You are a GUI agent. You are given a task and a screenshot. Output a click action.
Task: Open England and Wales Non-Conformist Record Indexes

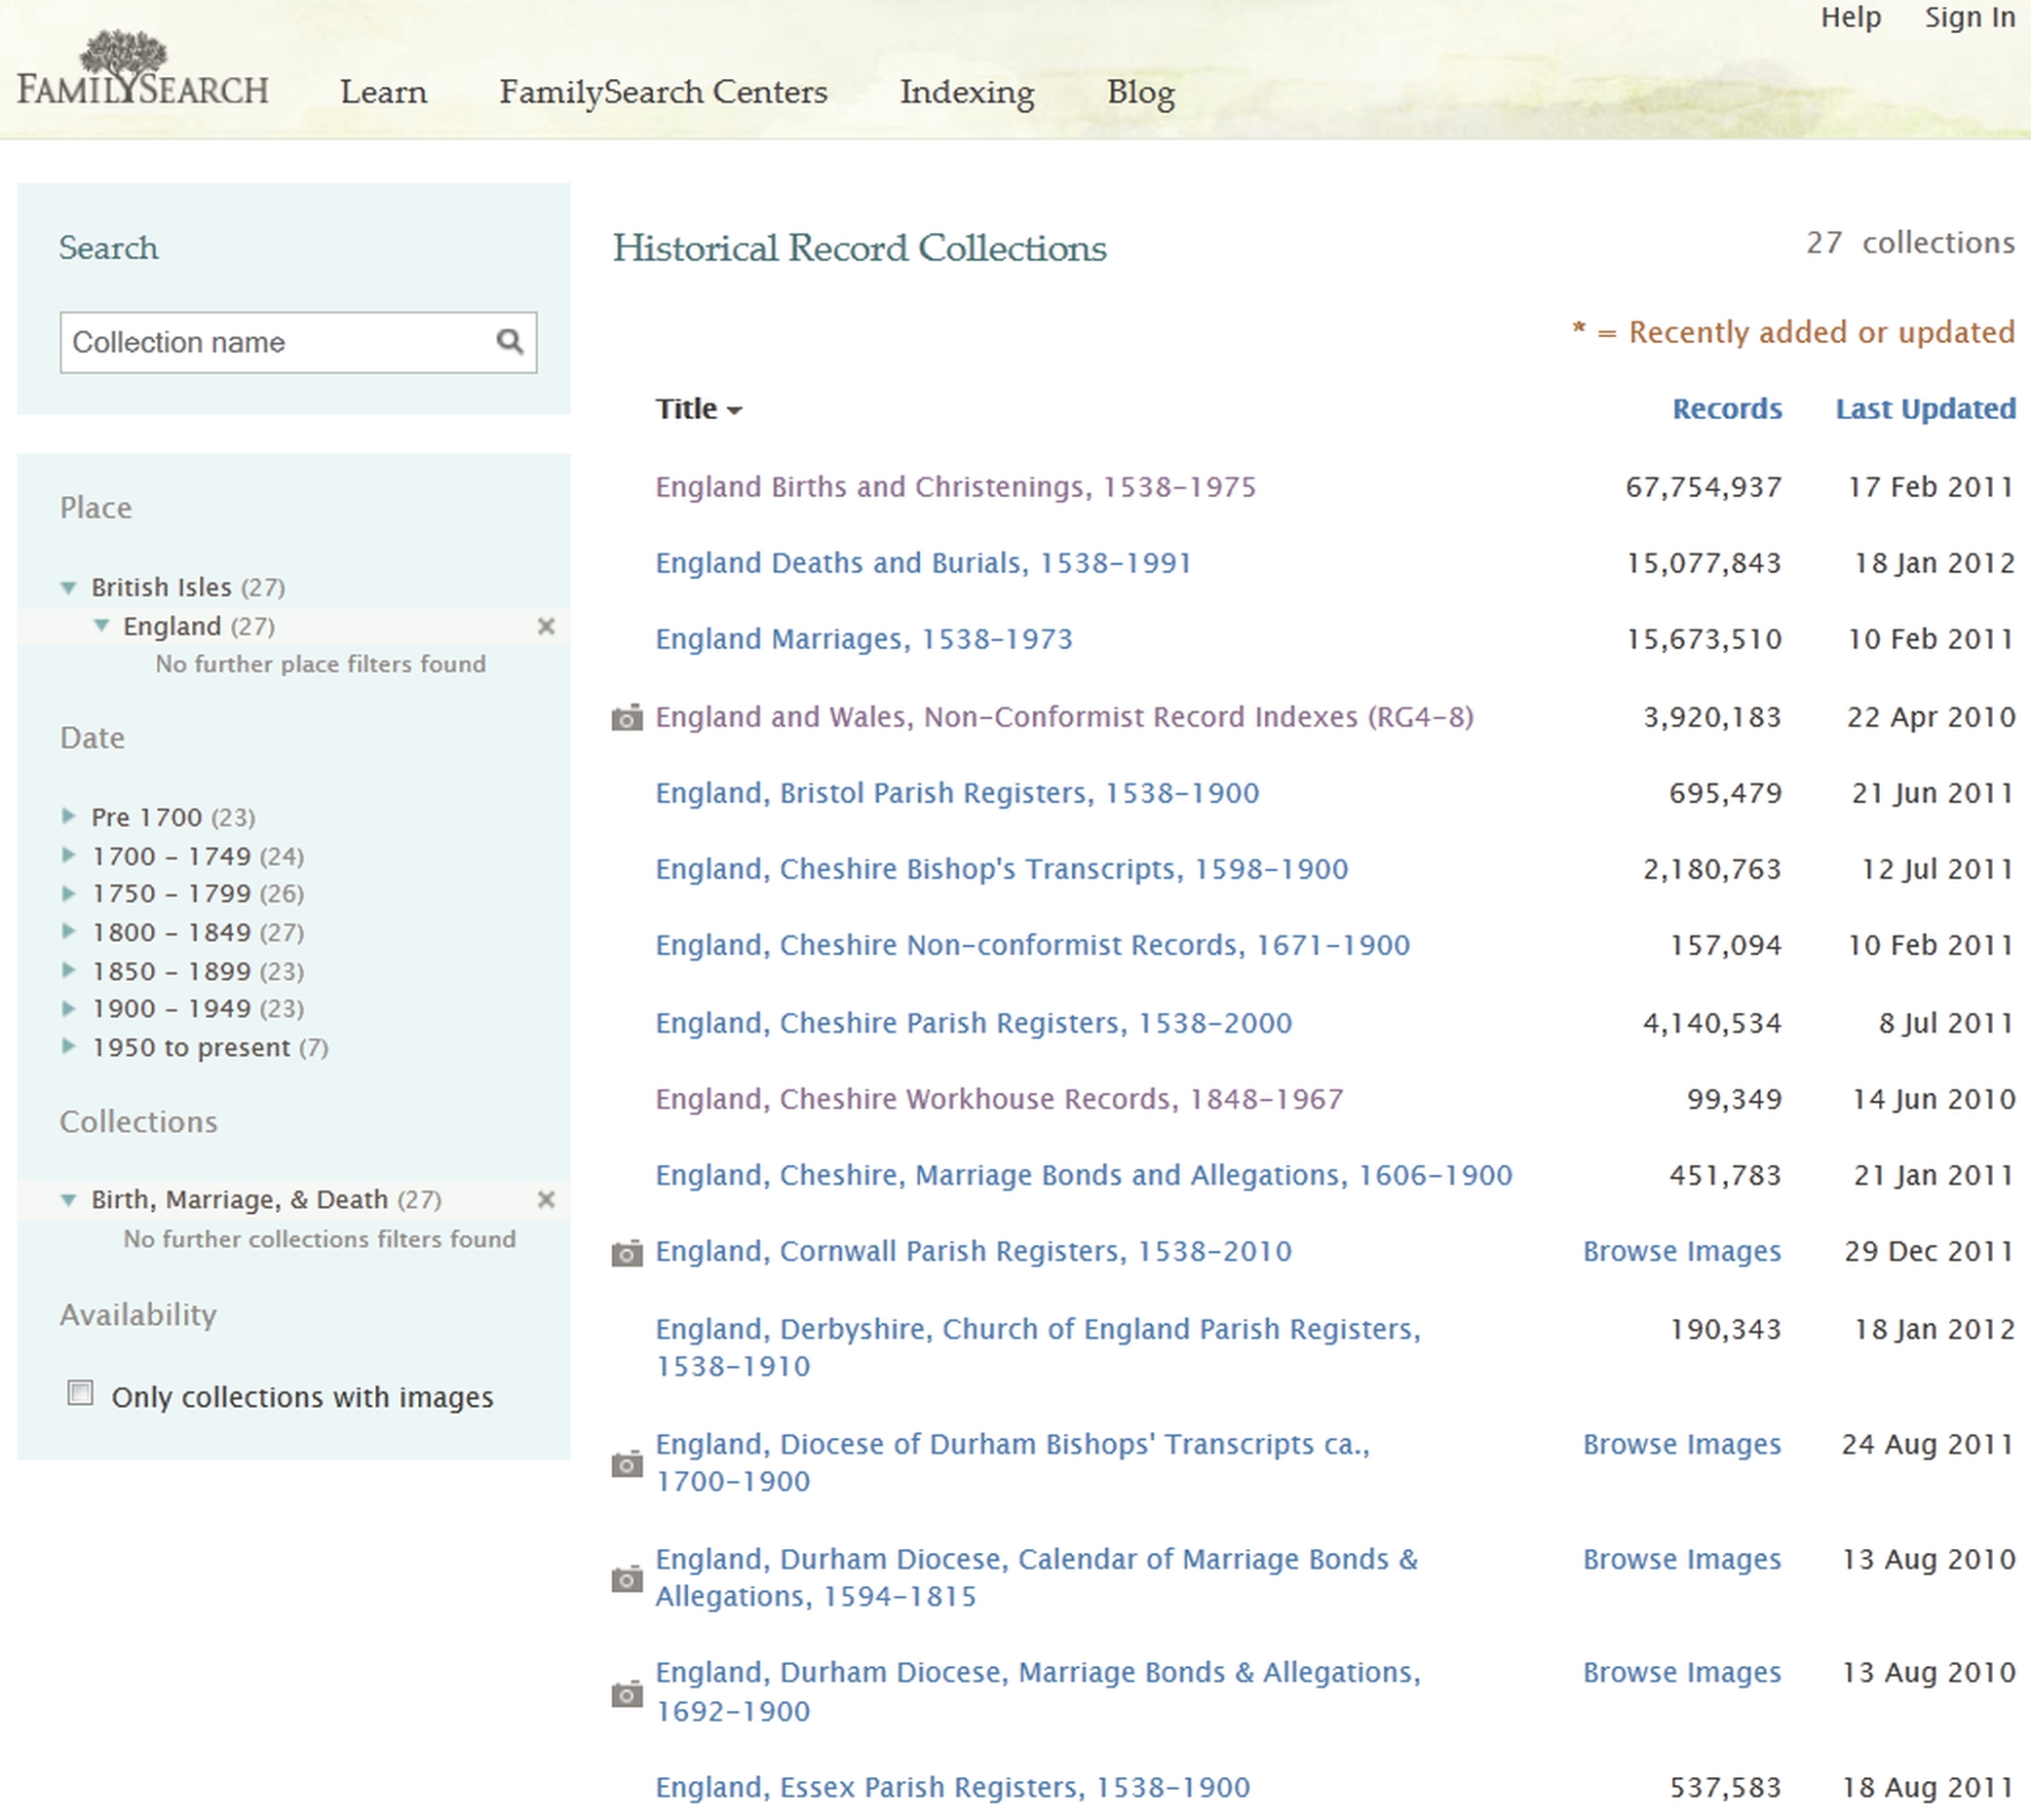coord(1064,717)
